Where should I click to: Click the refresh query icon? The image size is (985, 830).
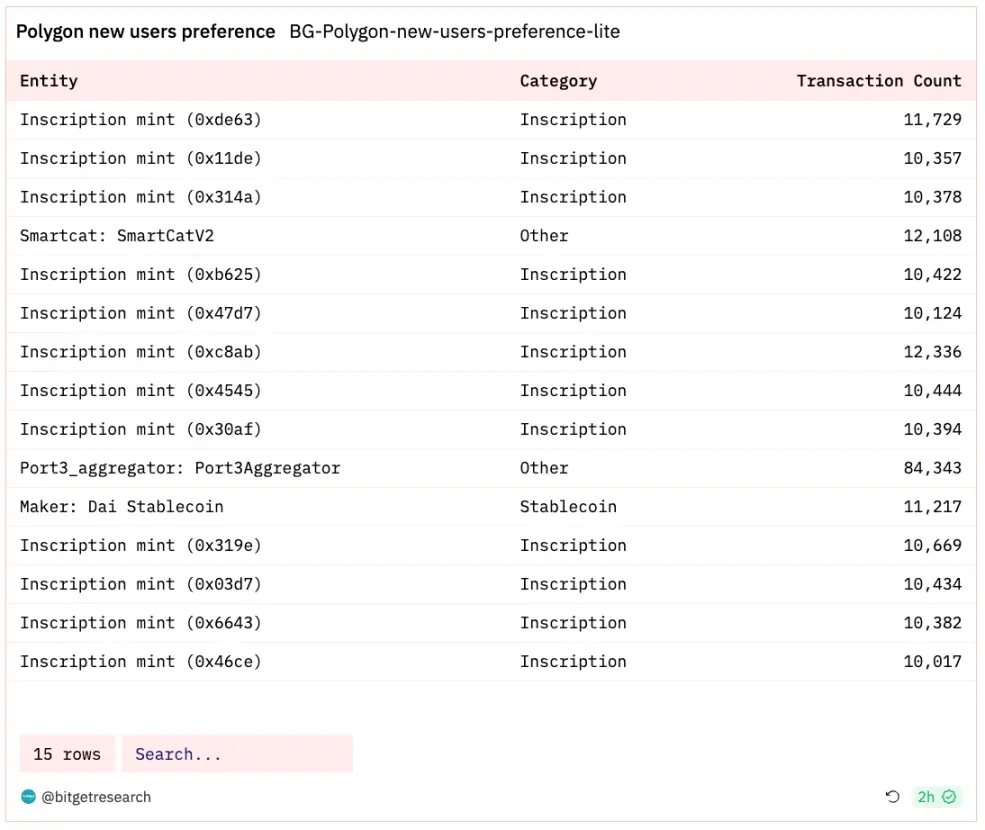pyautogui.click(x=893, y=797)
